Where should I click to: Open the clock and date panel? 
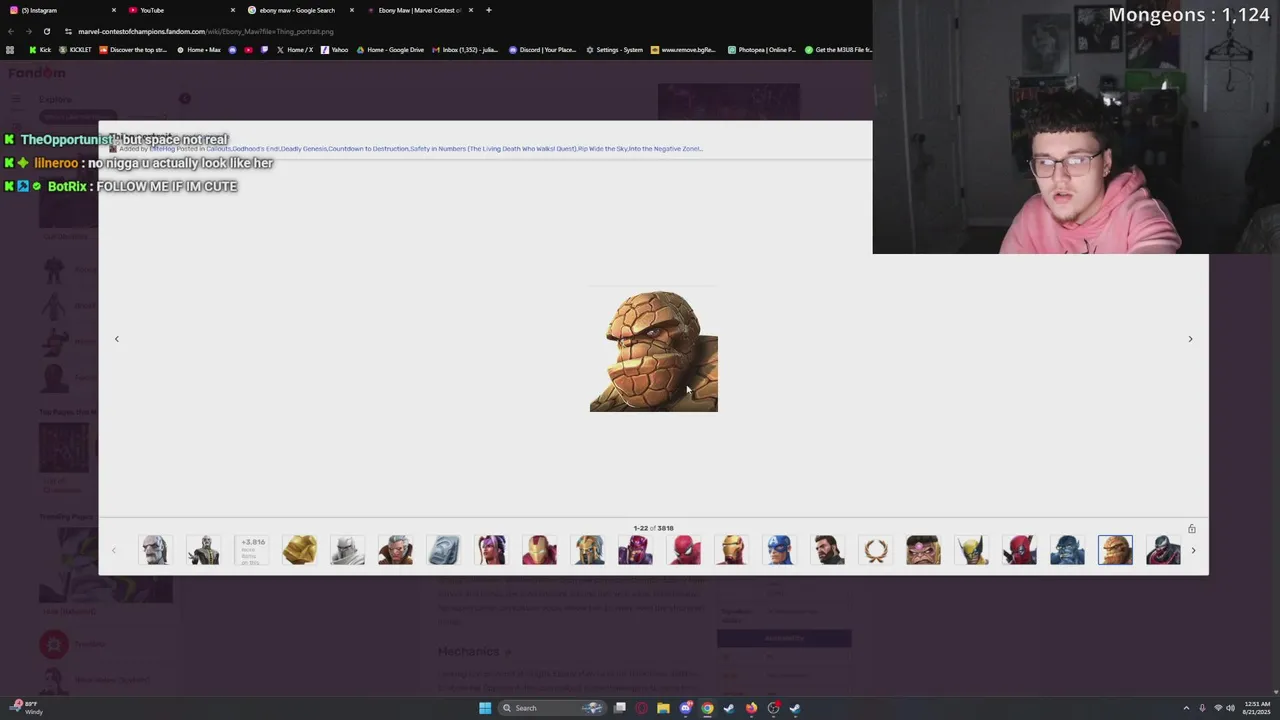tap(1256, 708)
